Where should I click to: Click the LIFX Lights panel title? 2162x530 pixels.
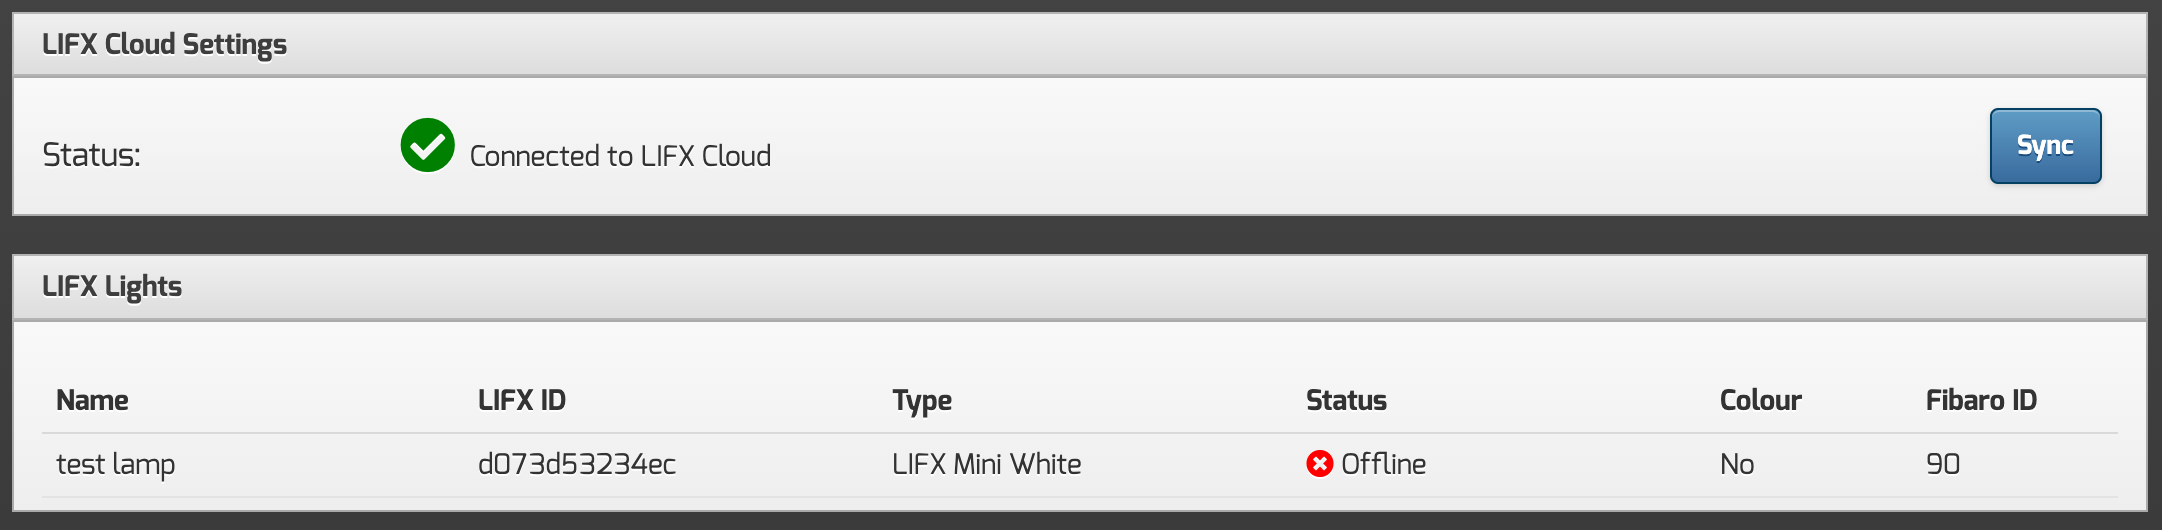[x=112, y=287]
